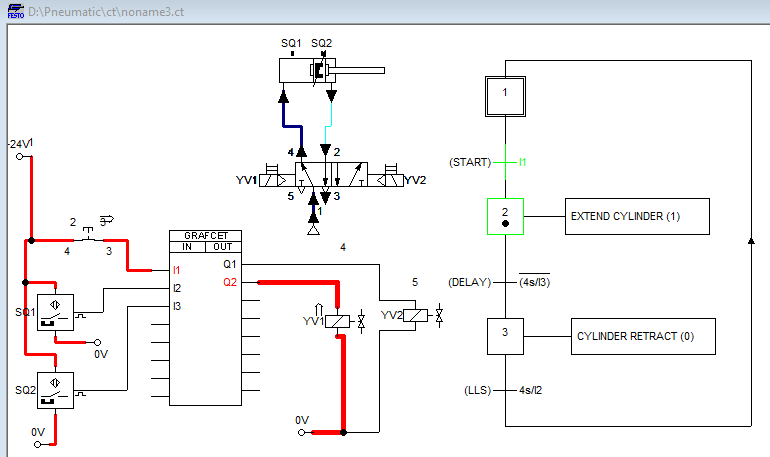Select the SQ2 proximity sensor block
This screenshot has width=770, height=457.
tap(55, 390)
